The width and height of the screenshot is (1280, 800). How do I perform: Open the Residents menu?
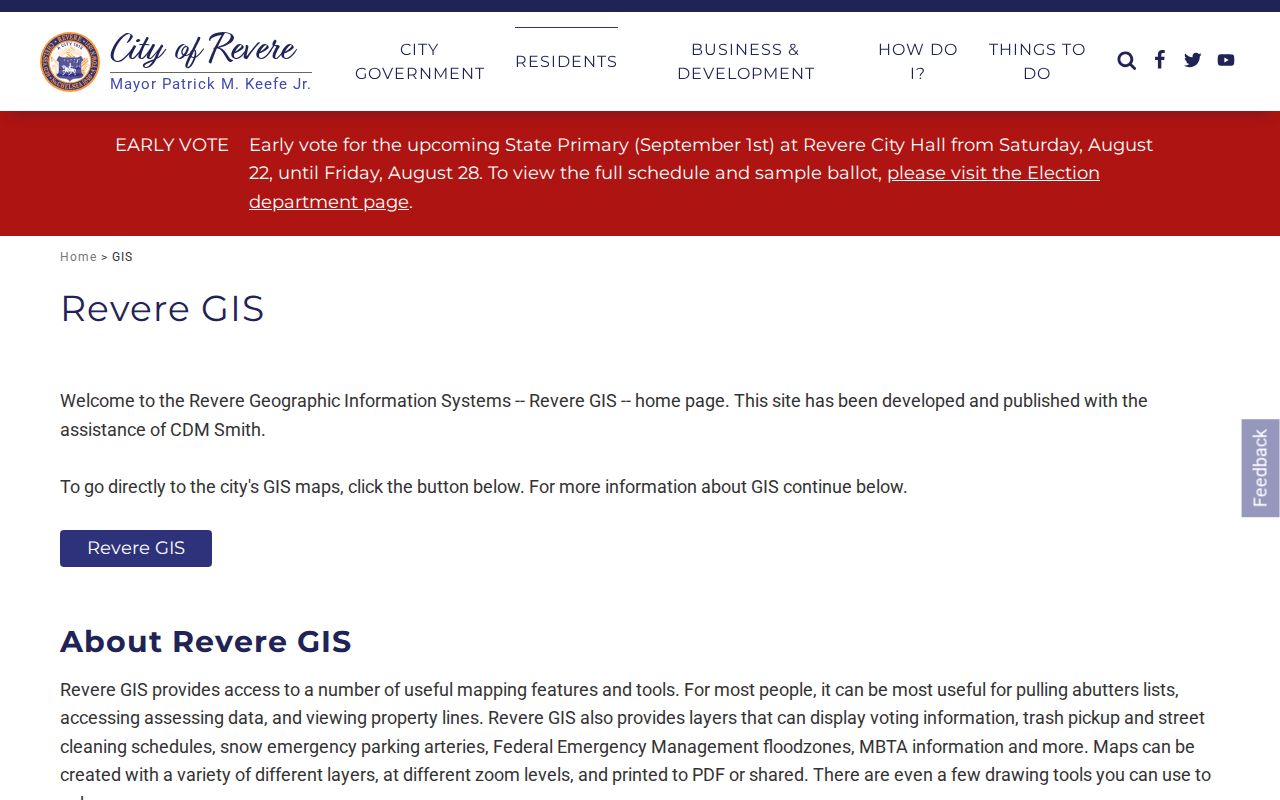point(566,61)
